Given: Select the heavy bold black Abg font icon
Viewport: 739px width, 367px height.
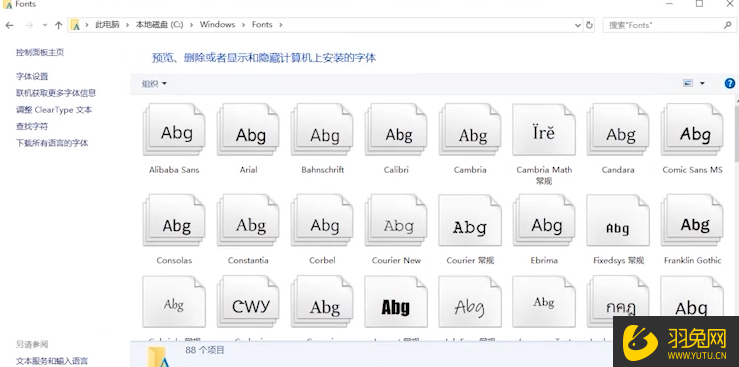Looking at the screenshot, I should pos(396,302).
